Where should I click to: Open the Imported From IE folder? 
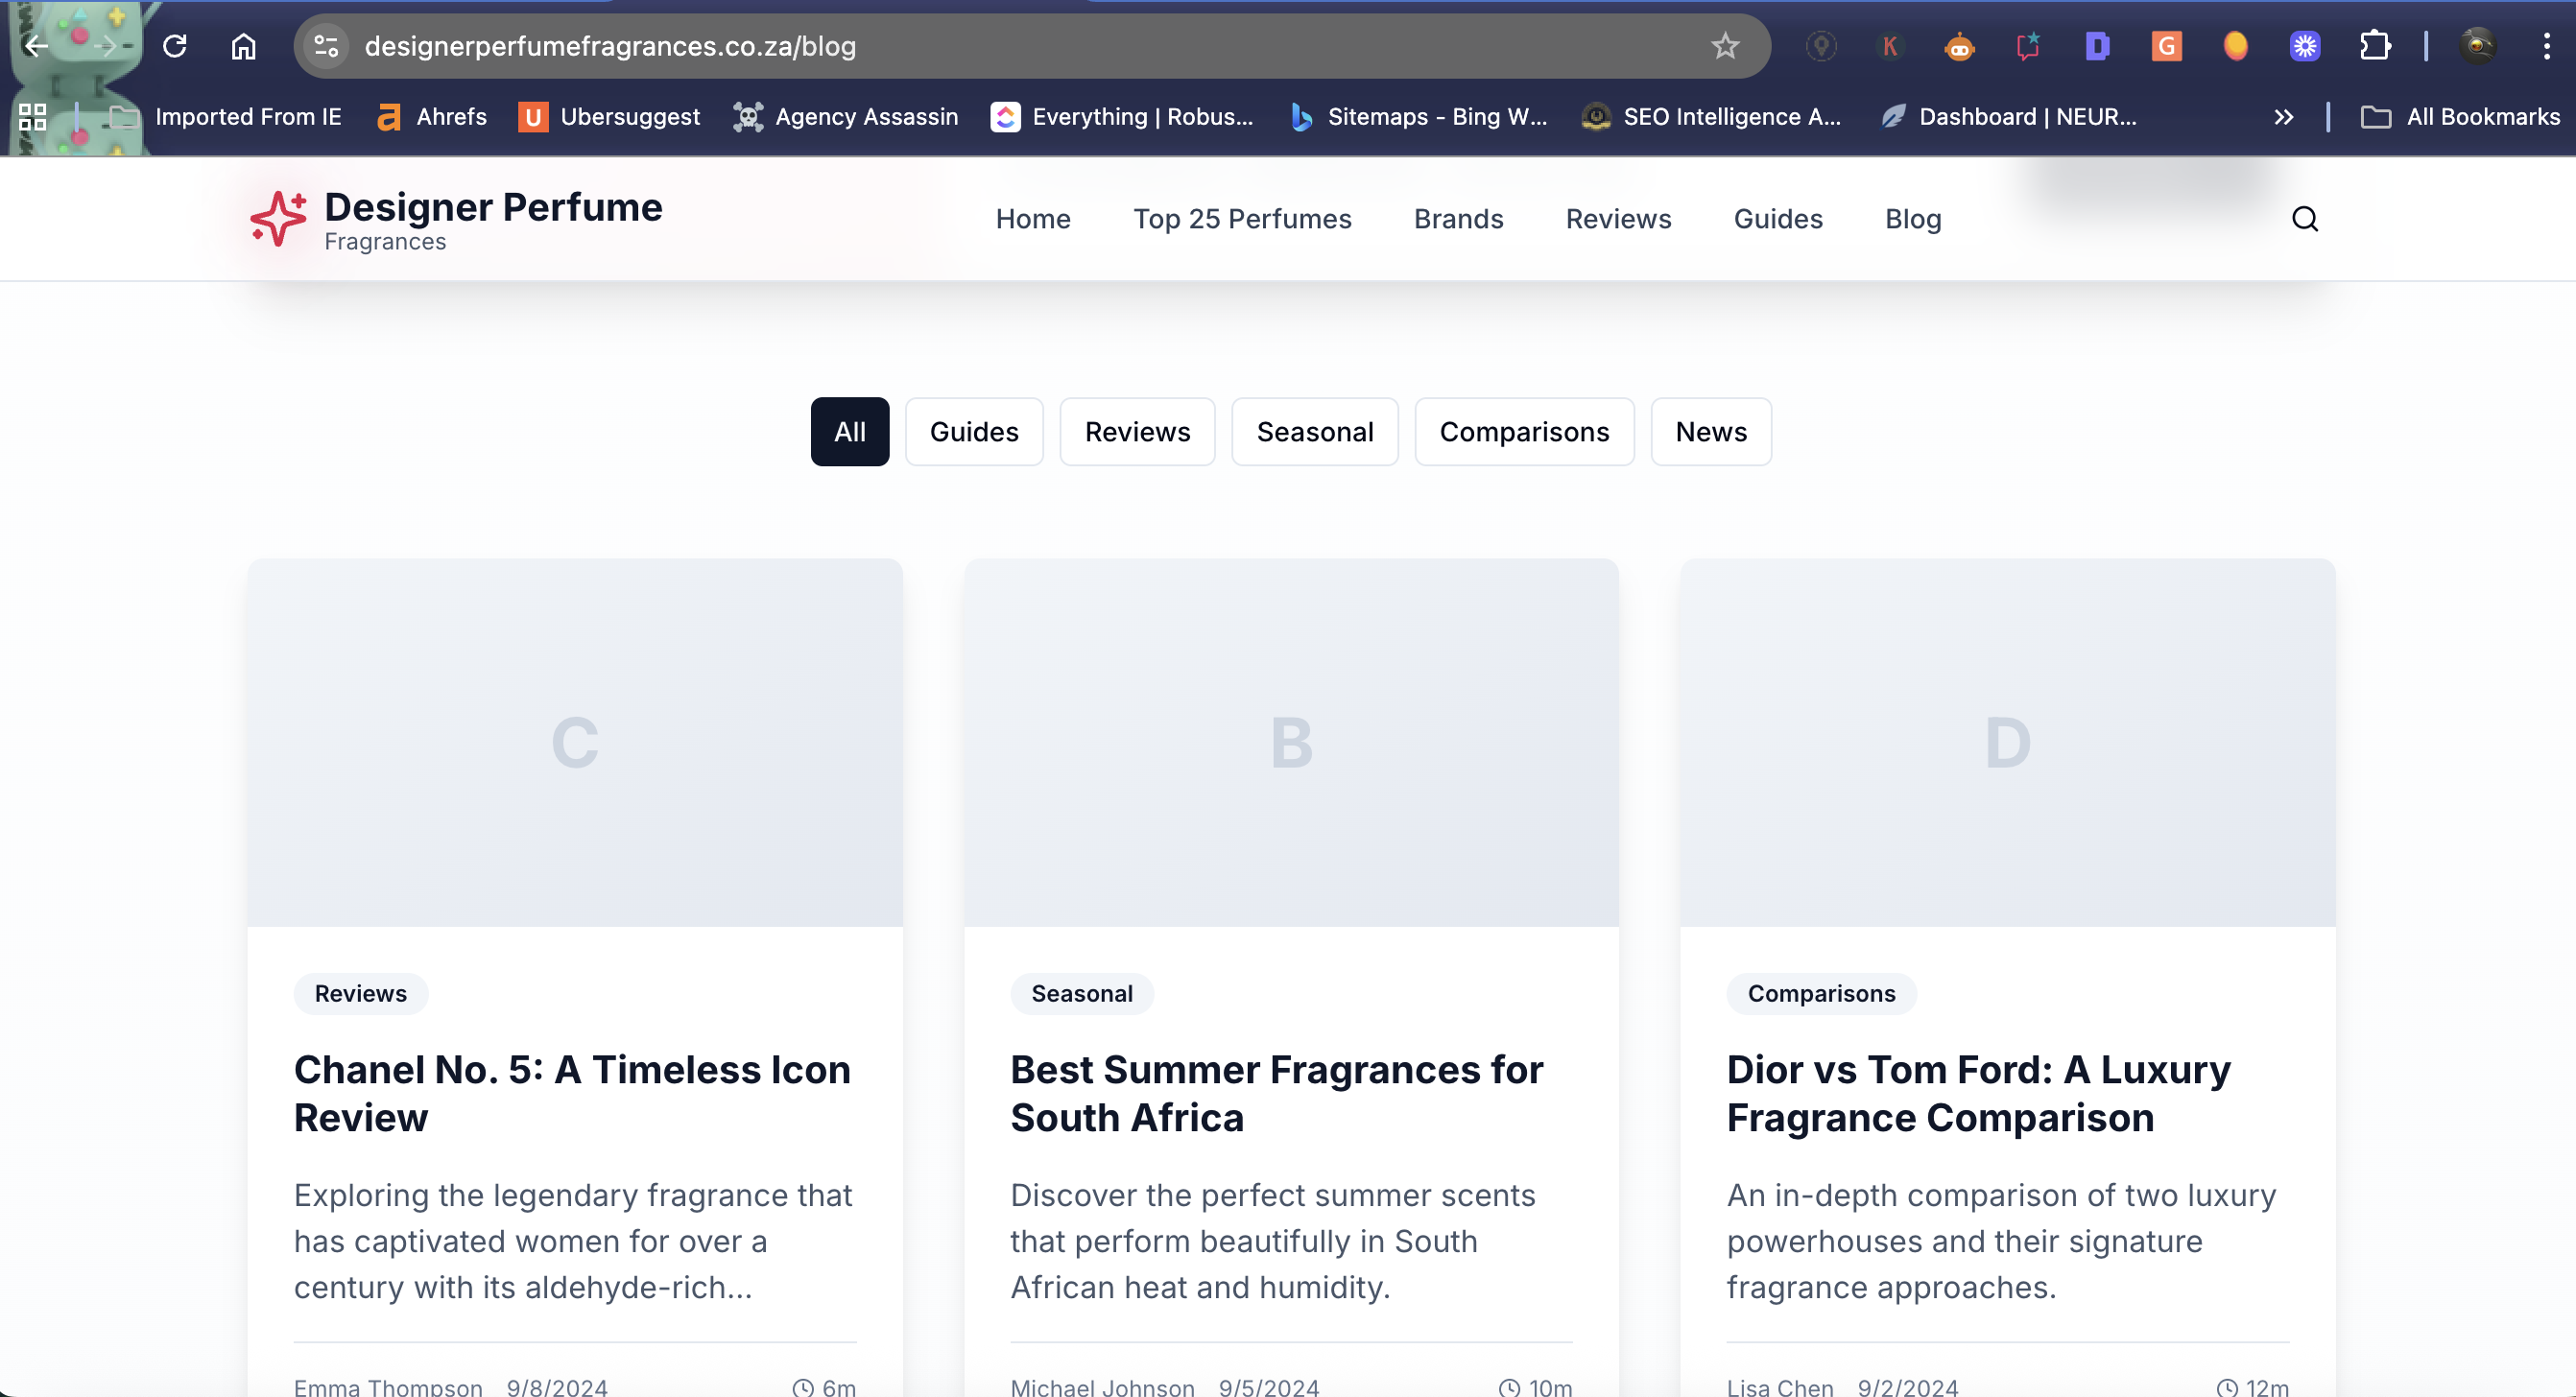(x=225, y=117)
